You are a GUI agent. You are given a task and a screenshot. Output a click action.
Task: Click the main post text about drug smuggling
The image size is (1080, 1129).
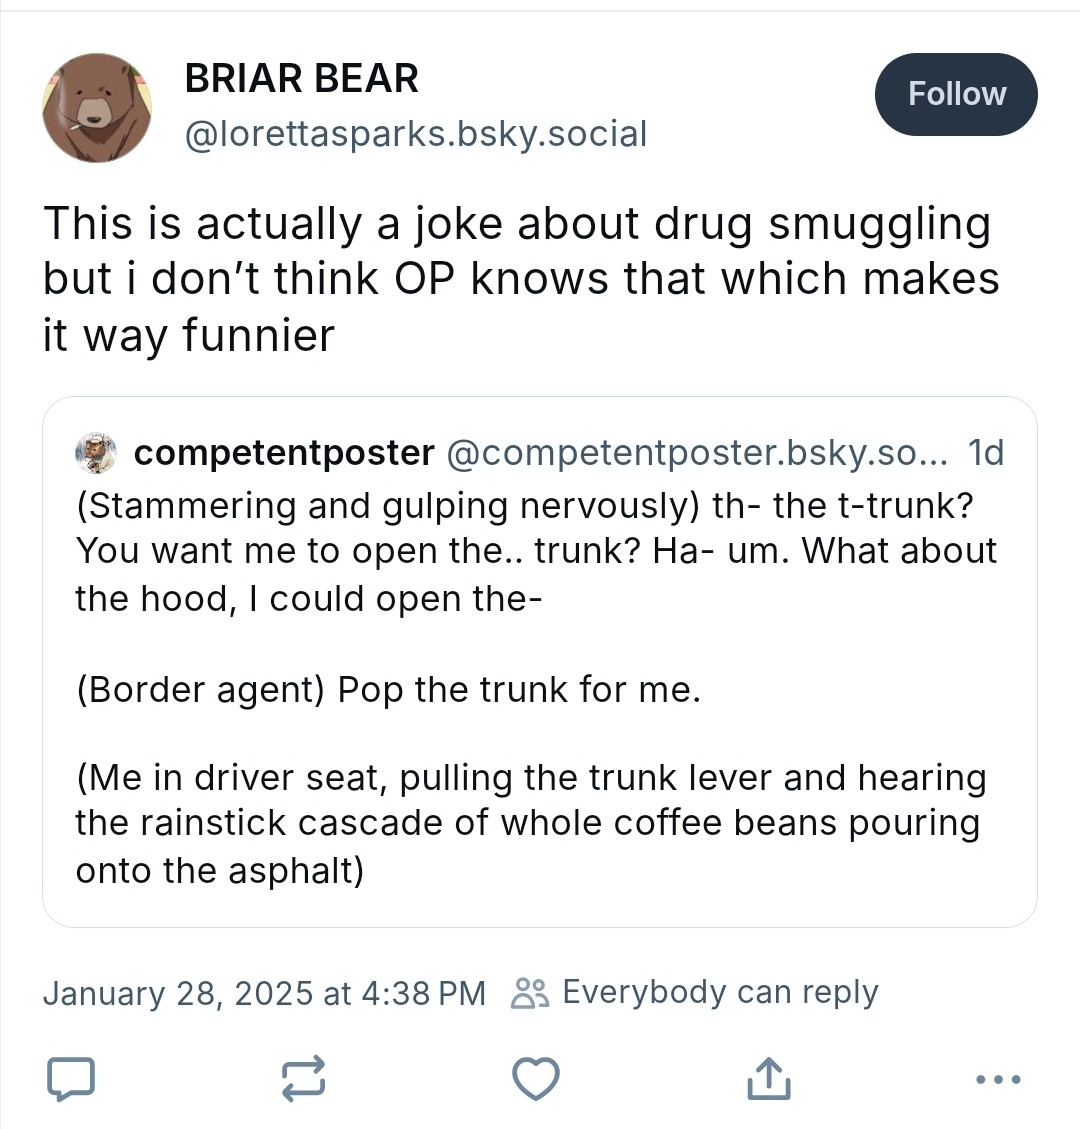[x=520, y=279]
